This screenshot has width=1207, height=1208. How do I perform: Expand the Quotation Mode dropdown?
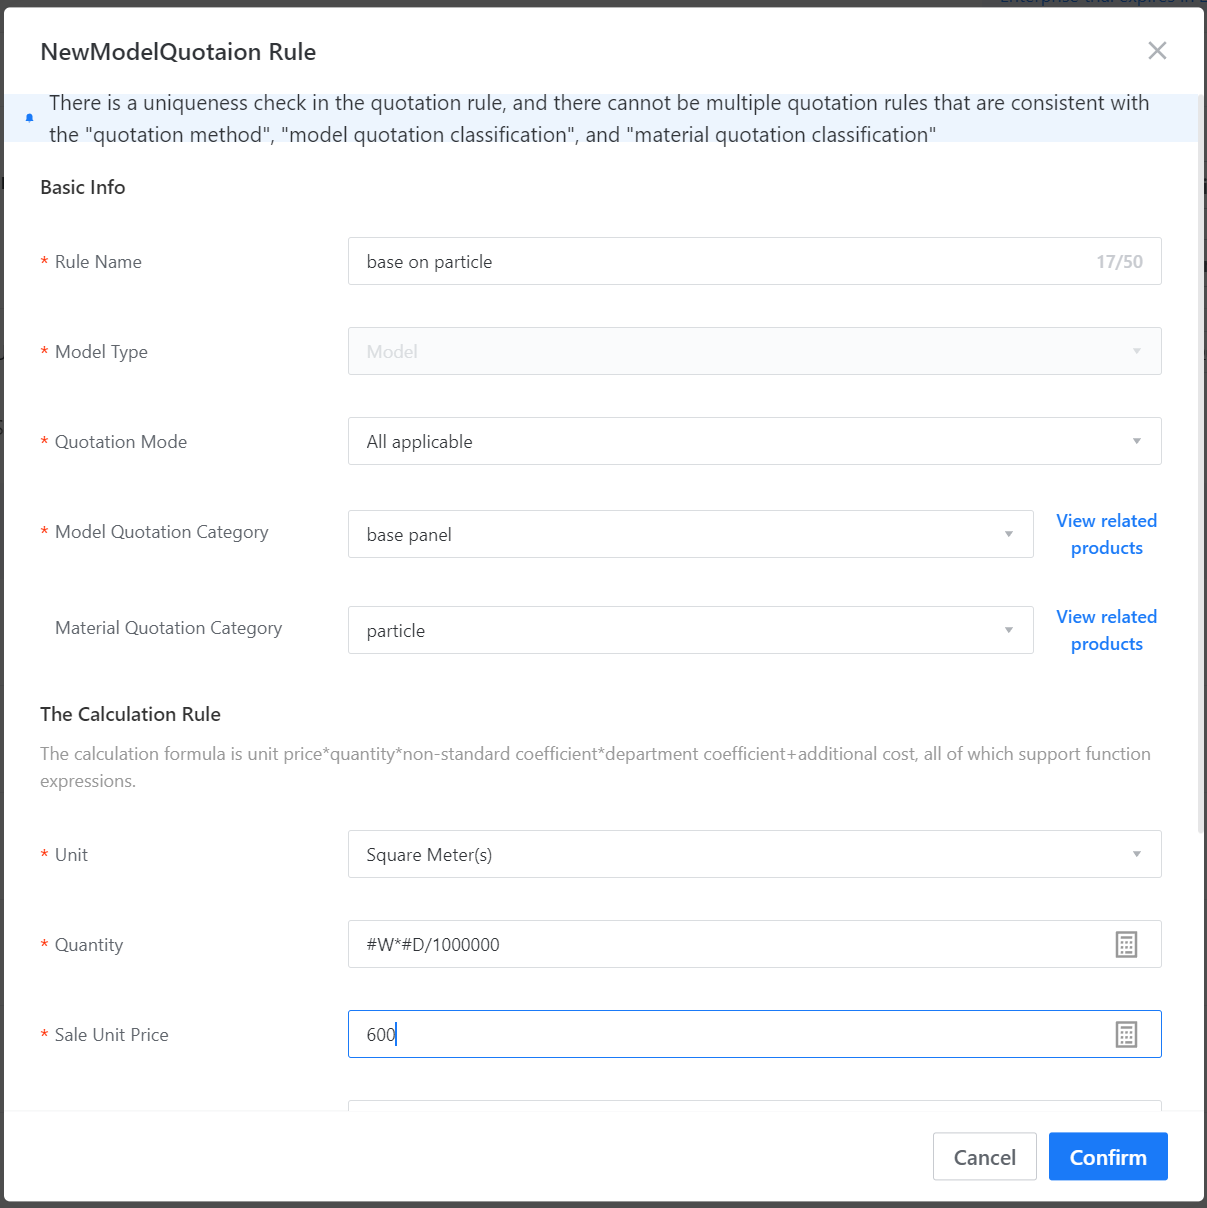[x=754, y=441]
